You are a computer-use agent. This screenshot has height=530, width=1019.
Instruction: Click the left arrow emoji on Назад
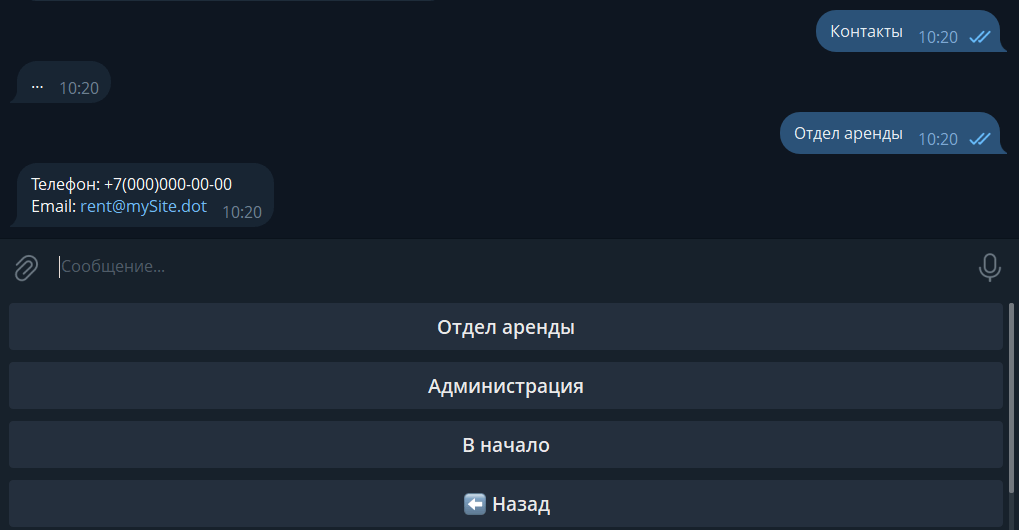[475, 504]
